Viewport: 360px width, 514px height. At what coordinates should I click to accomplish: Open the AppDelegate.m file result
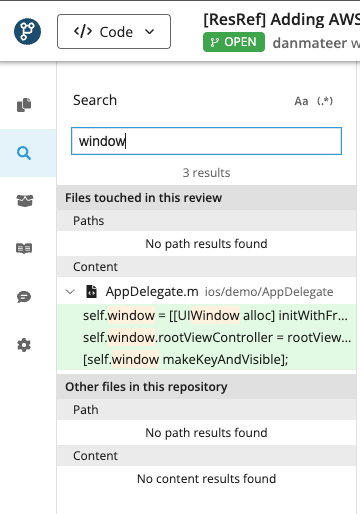click(152, 292)
